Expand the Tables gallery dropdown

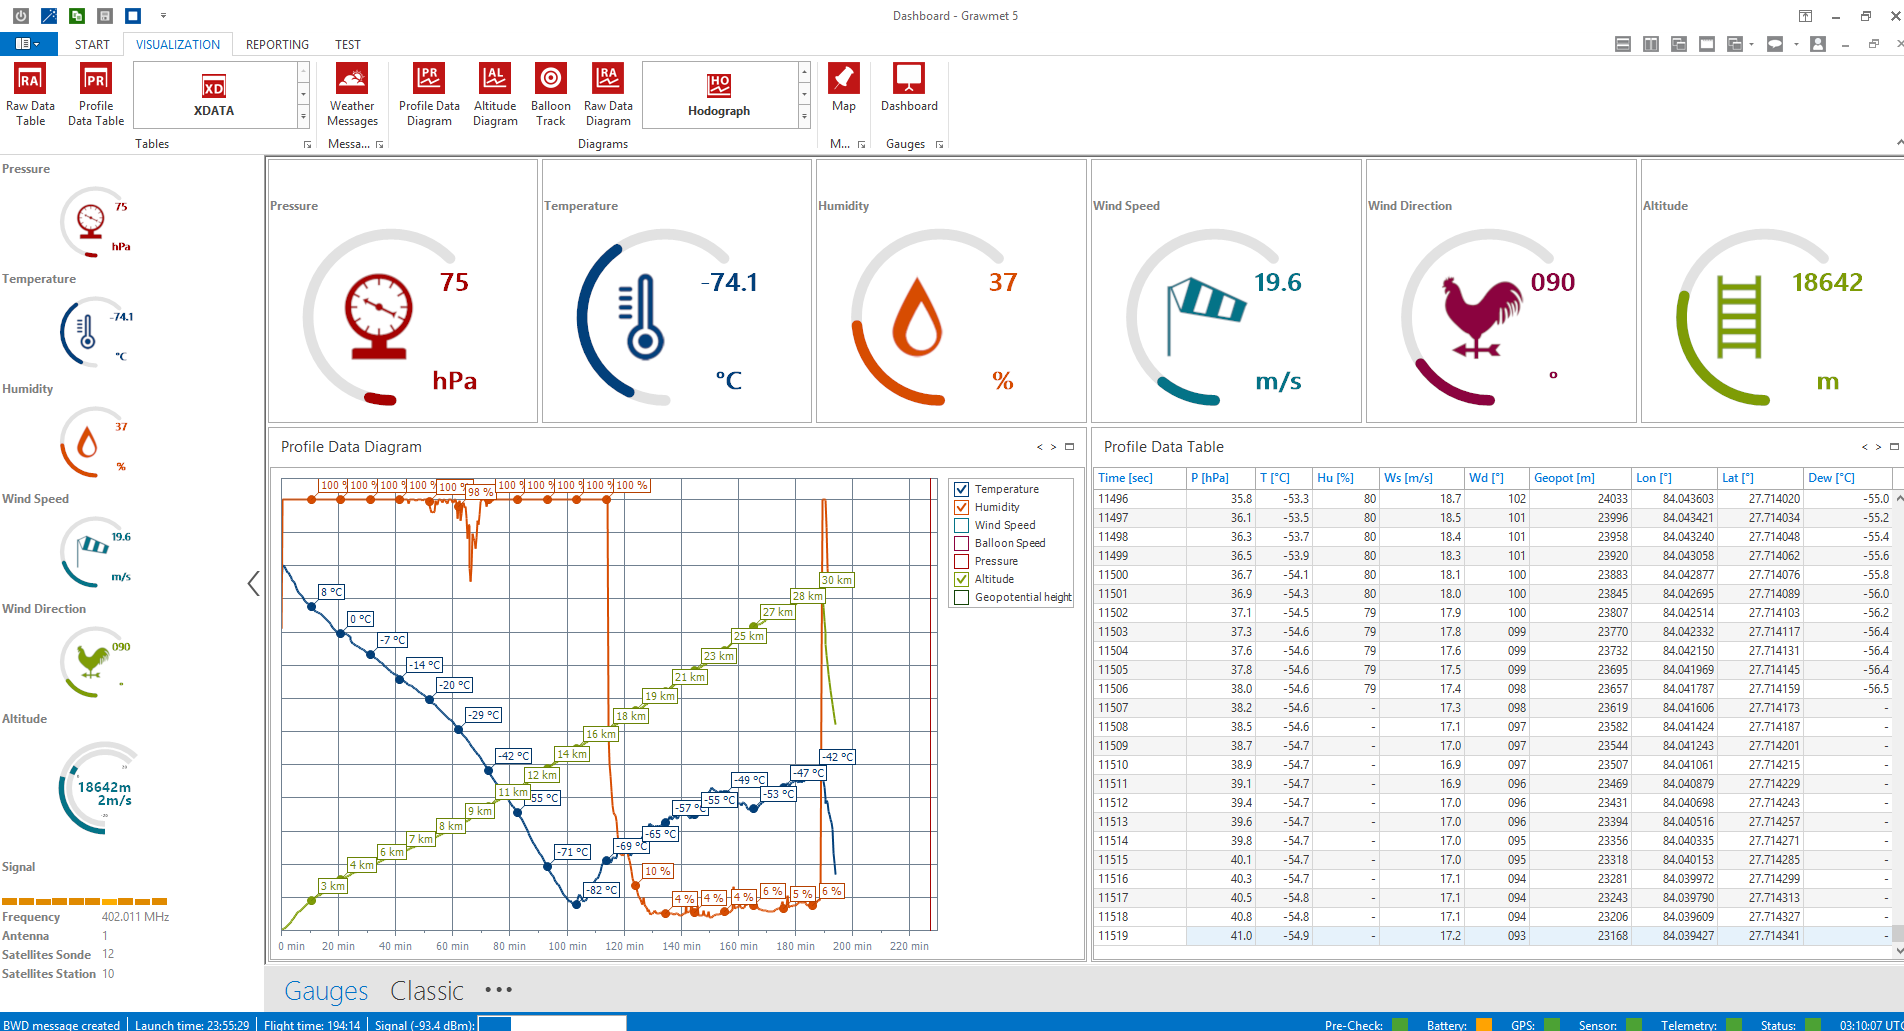[303, 118]
